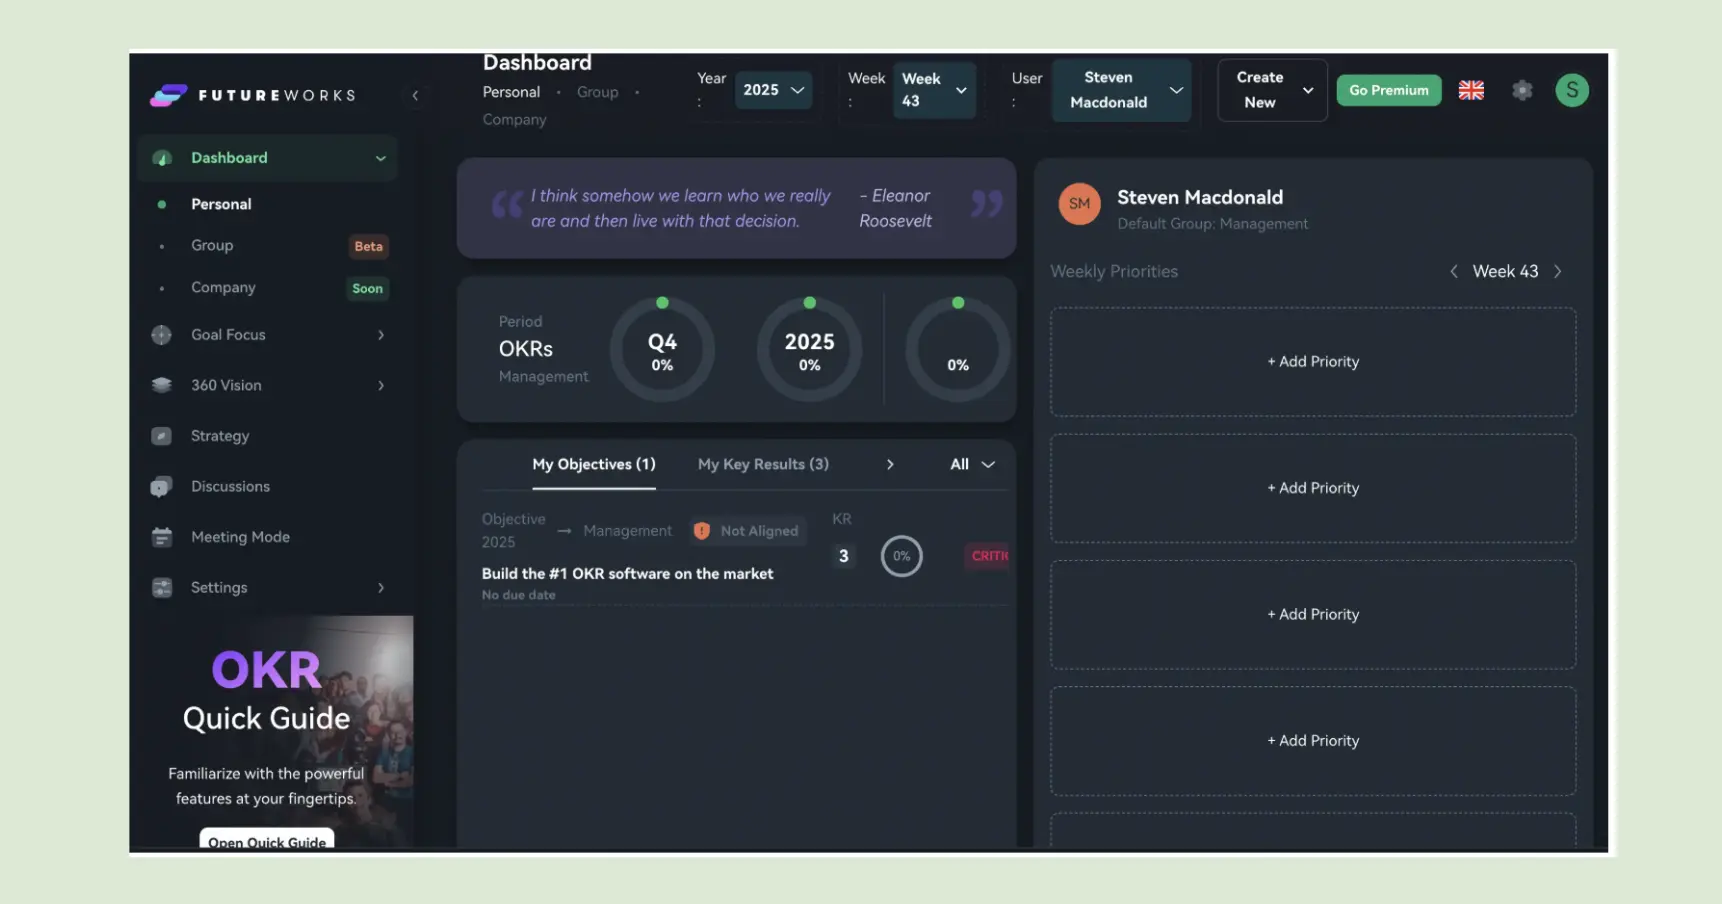The height and width of the screenshot is (904, 1722).
Task: Click the Strategy icon in the sidebar
Action: (161, 436)
